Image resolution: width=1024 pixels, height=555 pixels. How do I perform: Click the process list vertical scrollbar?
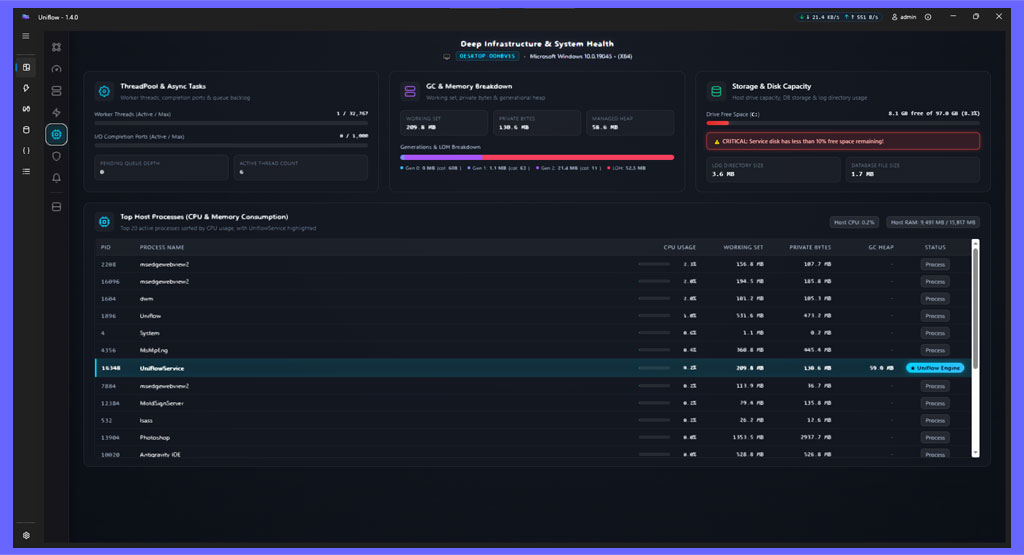click(x=976, y=348)
